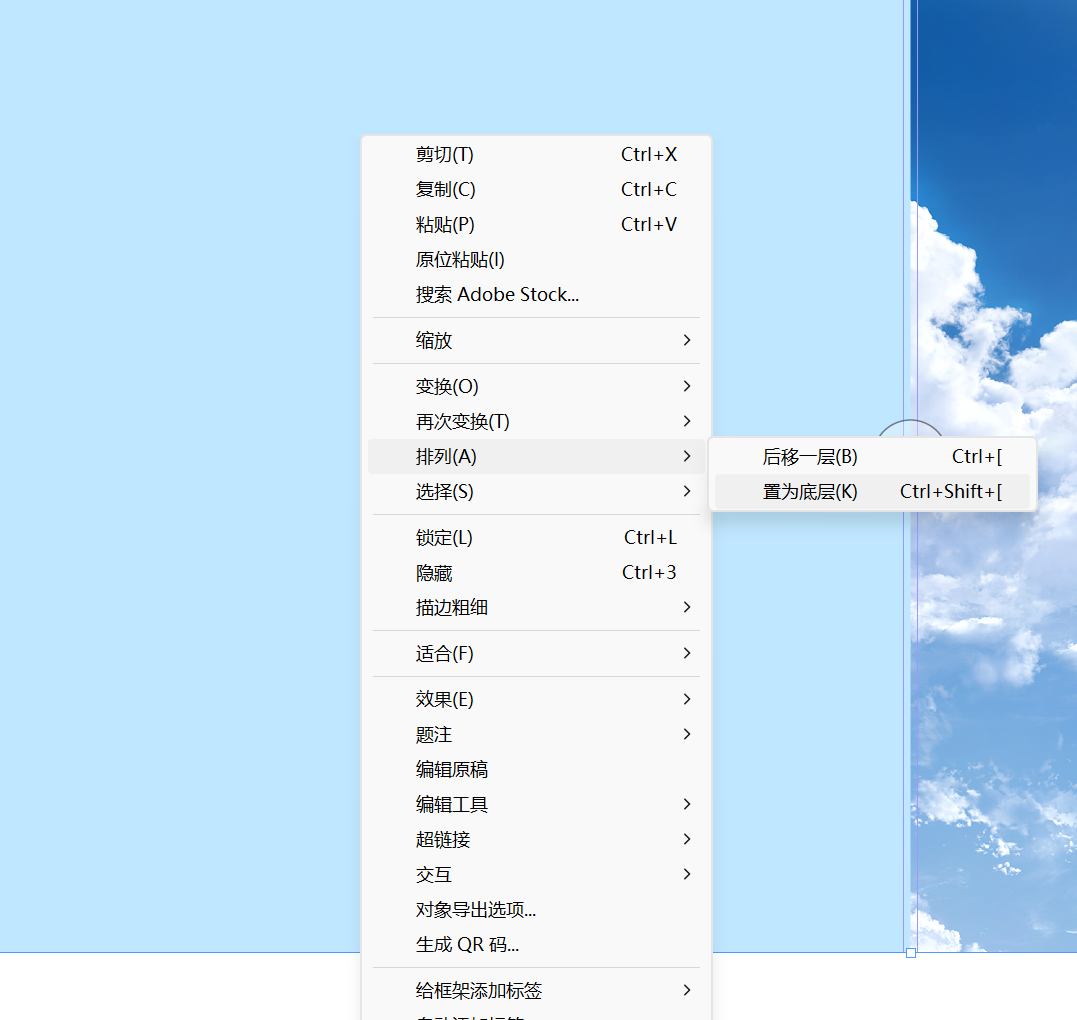1077x1020 pixels.
Task: Select 置为底层(K) to send to back
Action: coord(810,492)
